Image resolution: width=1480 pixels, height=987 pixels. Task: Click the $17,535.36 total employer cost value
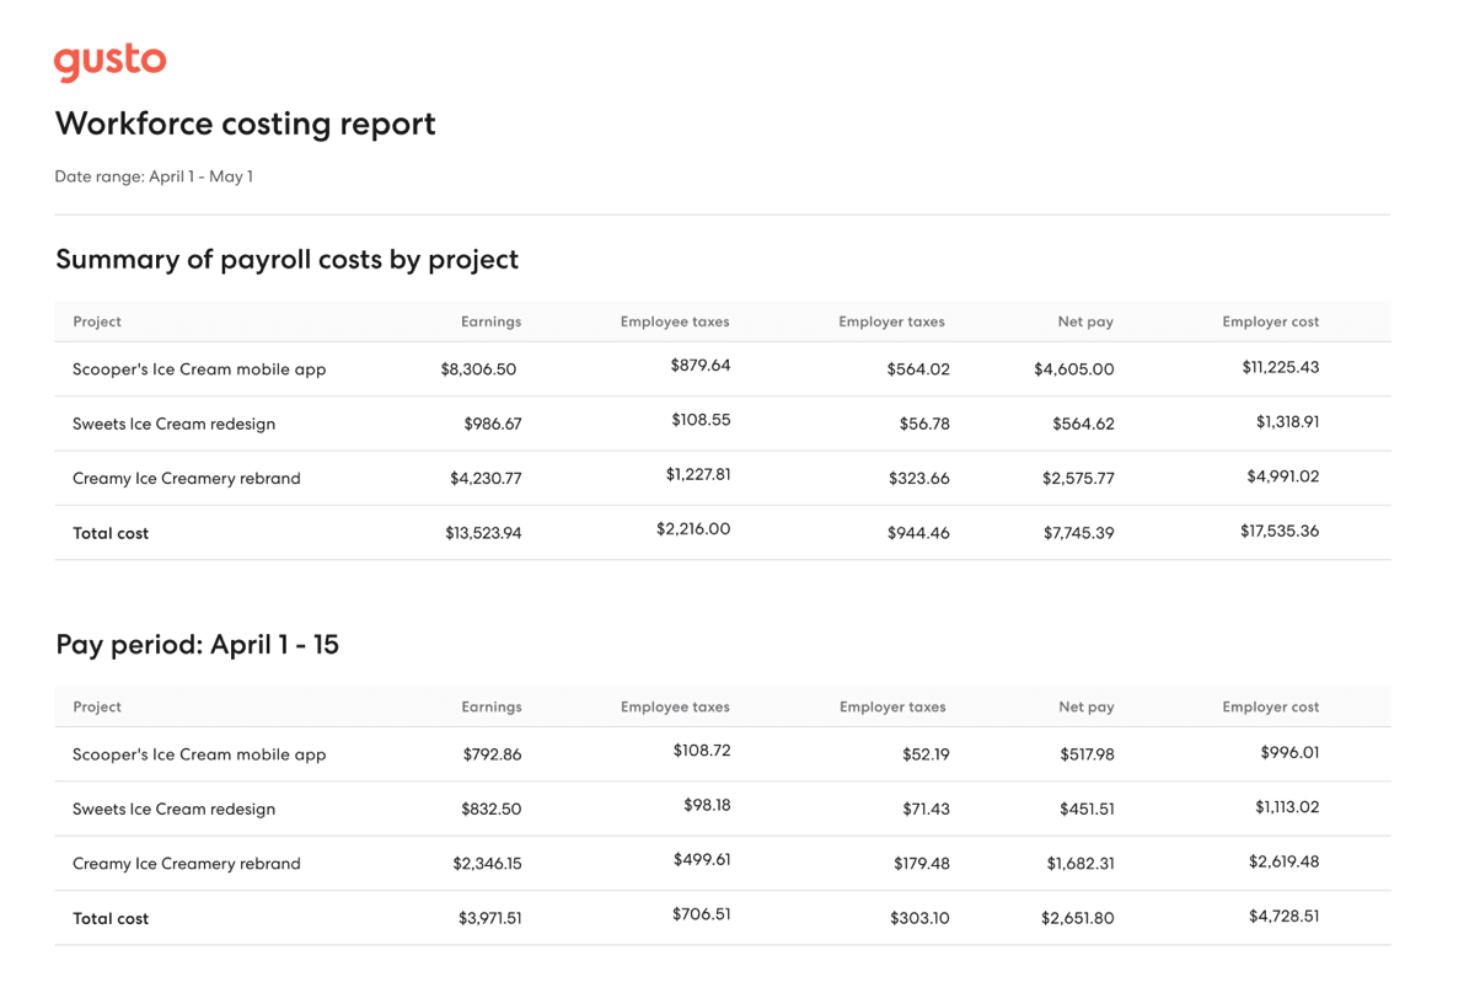tap(1279, 531)
